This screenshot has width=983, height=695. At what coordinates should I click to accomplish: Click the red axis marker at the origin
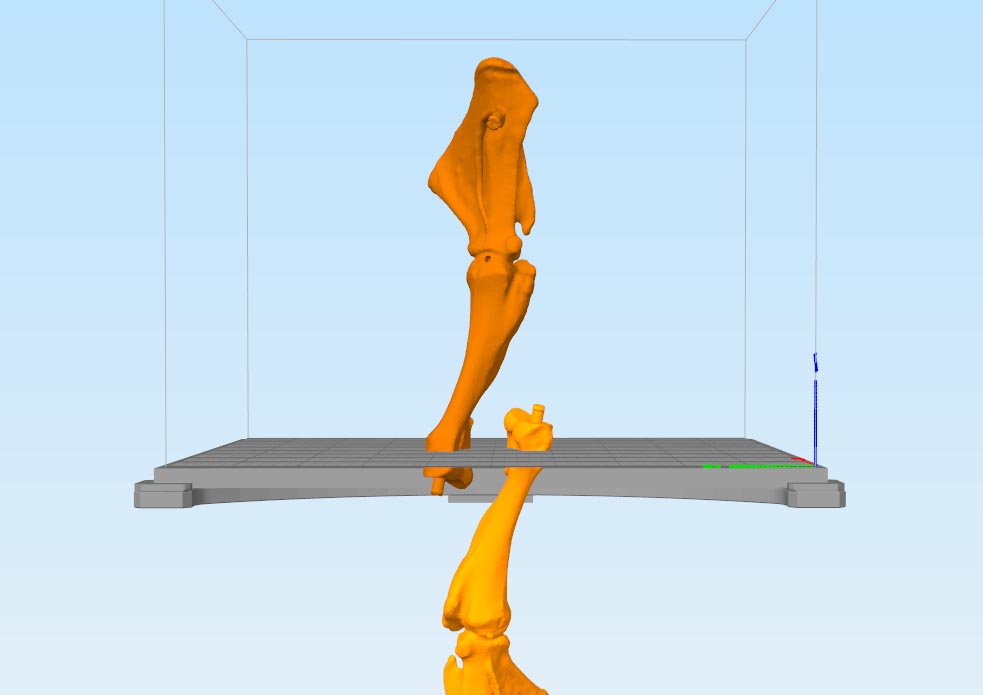coord(802,461)
